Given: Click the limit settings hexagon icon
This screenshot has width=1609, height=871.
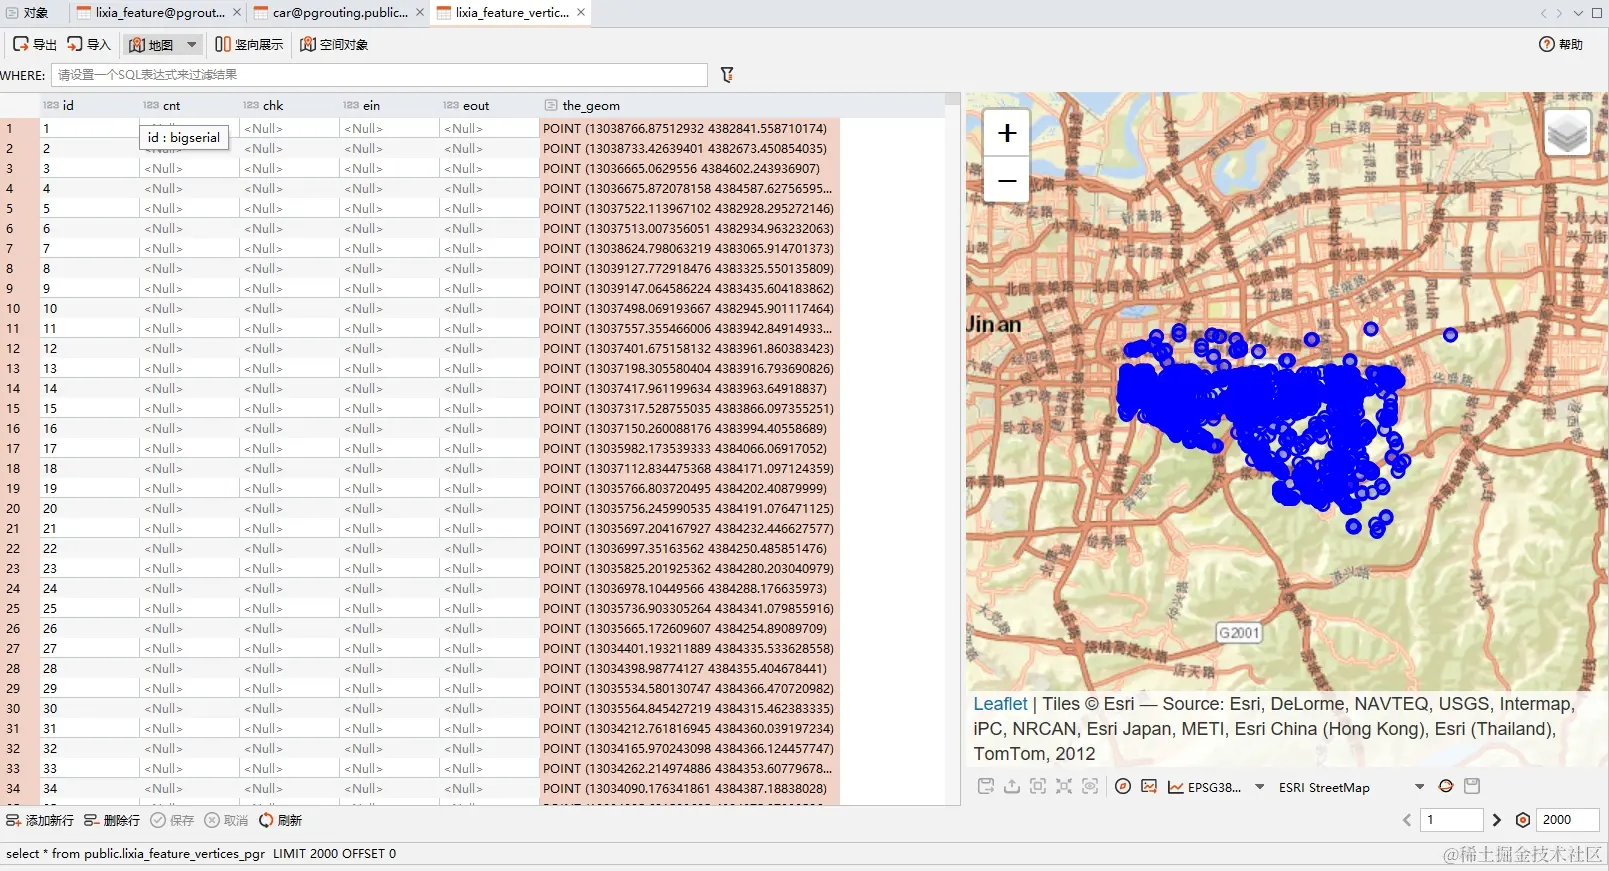Looking at the screenshot, I should pos(1523,820).
